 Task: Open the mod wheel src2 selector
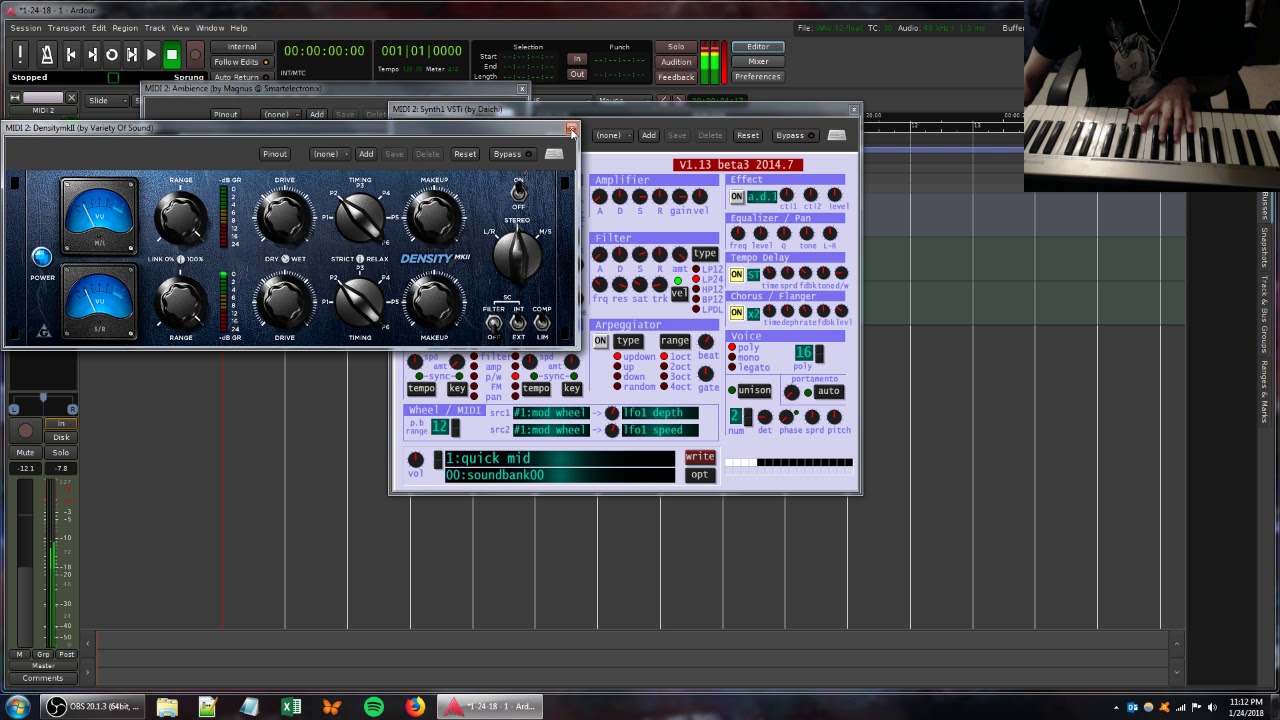coord(550,430)
